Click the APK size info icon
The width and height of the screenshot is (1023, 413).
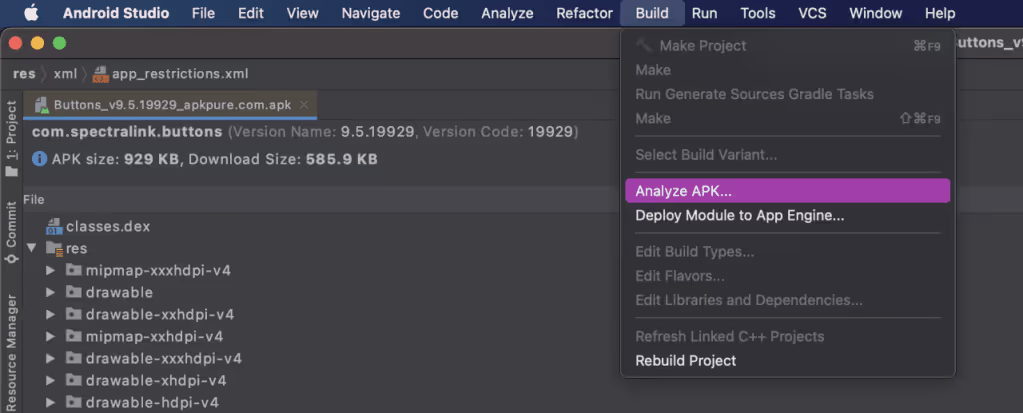tap(39, 159)
